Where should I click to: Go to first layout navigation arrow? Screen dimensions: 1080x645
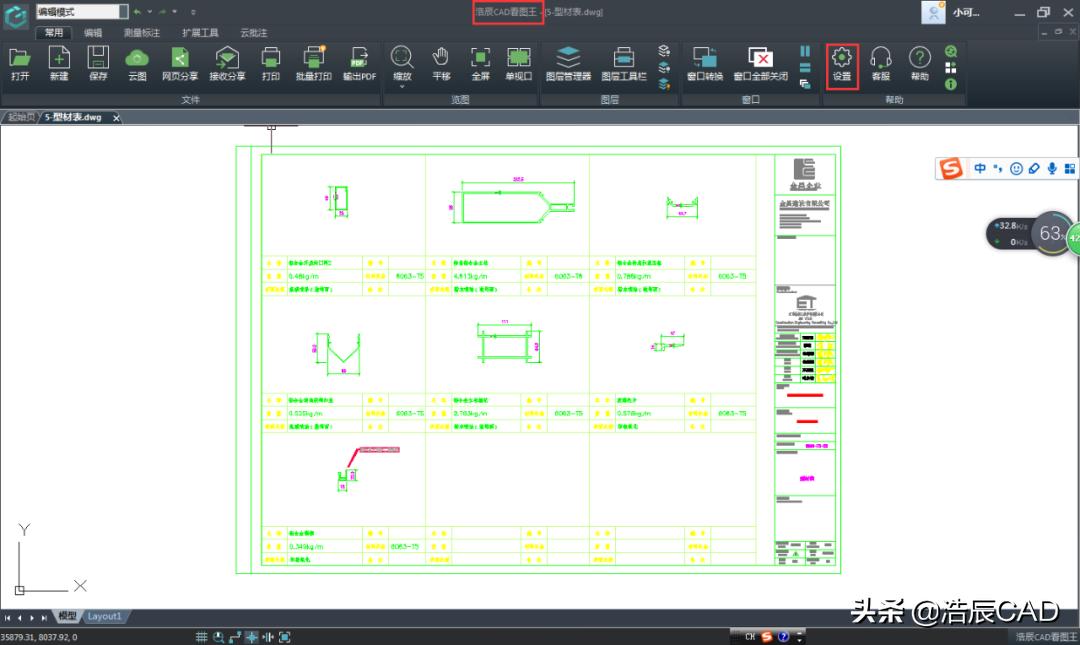pyautogui.click(x=8, y=617)
